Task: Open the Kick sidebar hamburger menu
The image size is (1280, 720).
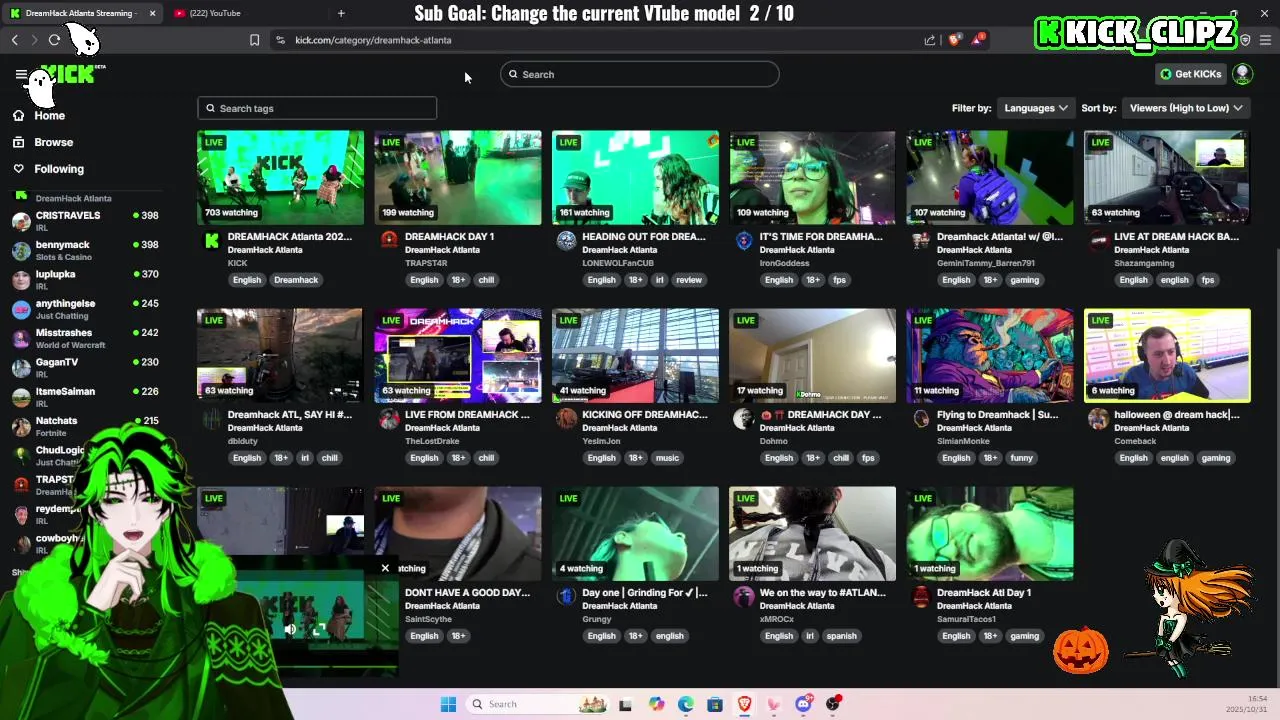Action: click(x=21, y=74)
